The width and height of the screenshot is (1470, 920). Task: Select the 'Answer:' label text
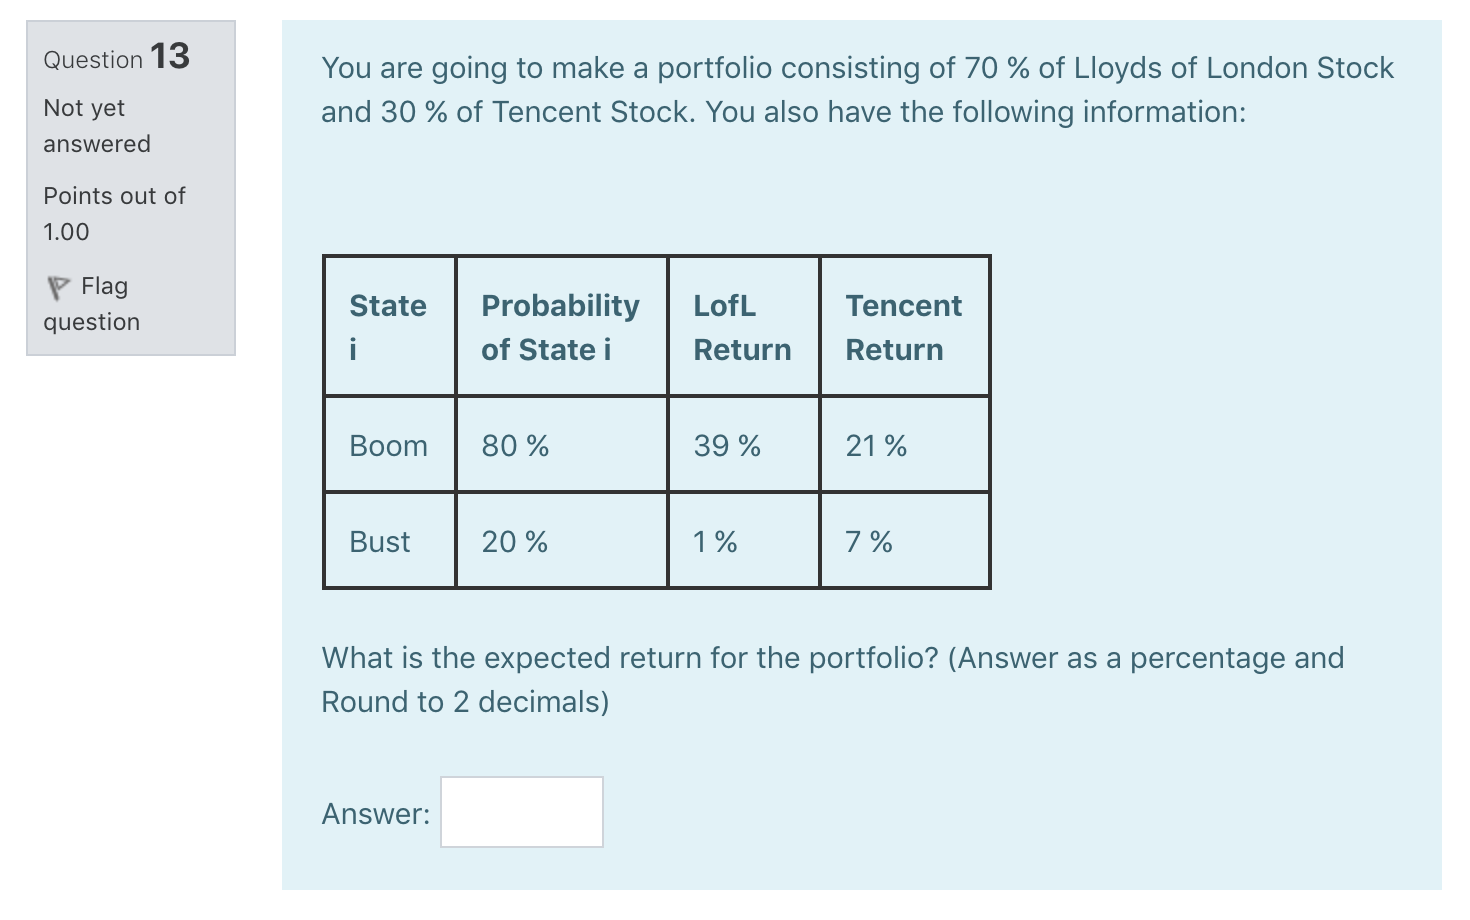[374, 813]
